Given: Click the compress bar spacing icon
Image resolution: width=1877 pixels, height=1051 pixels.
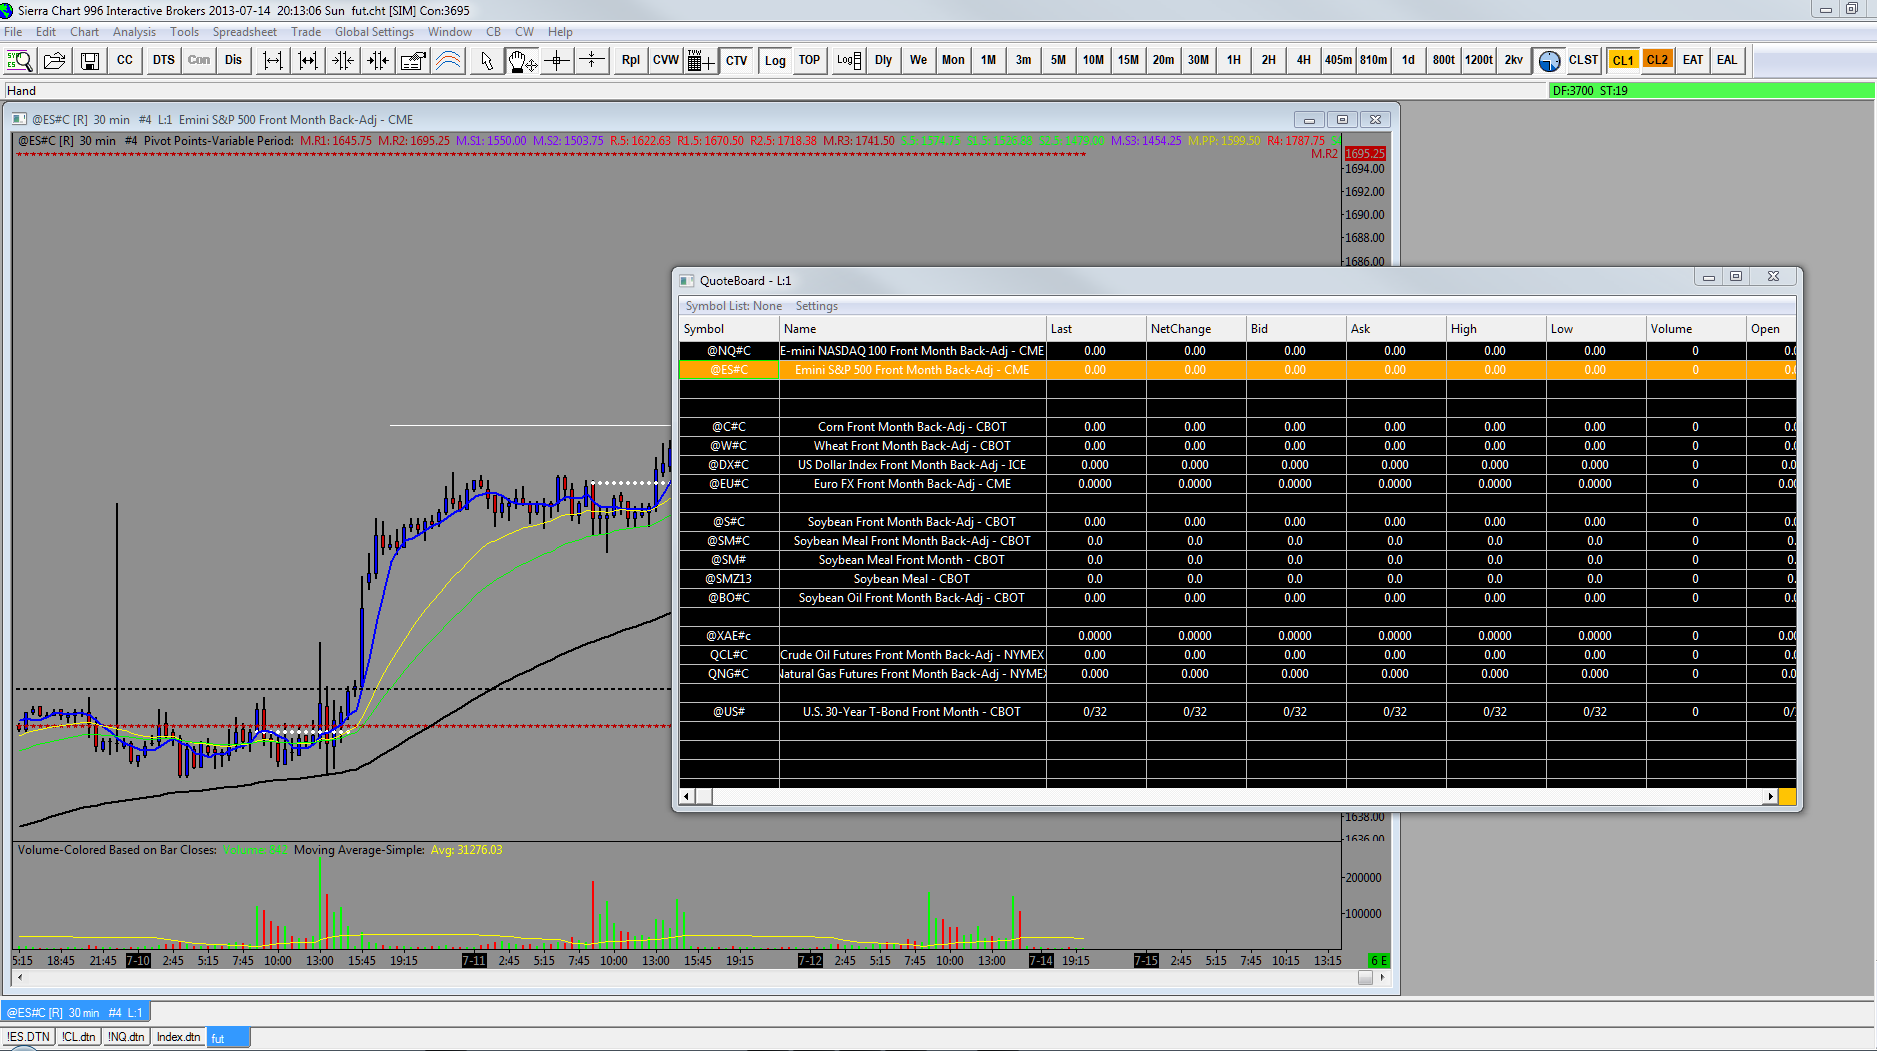Looking at the screenshot, I should [343, 61].
